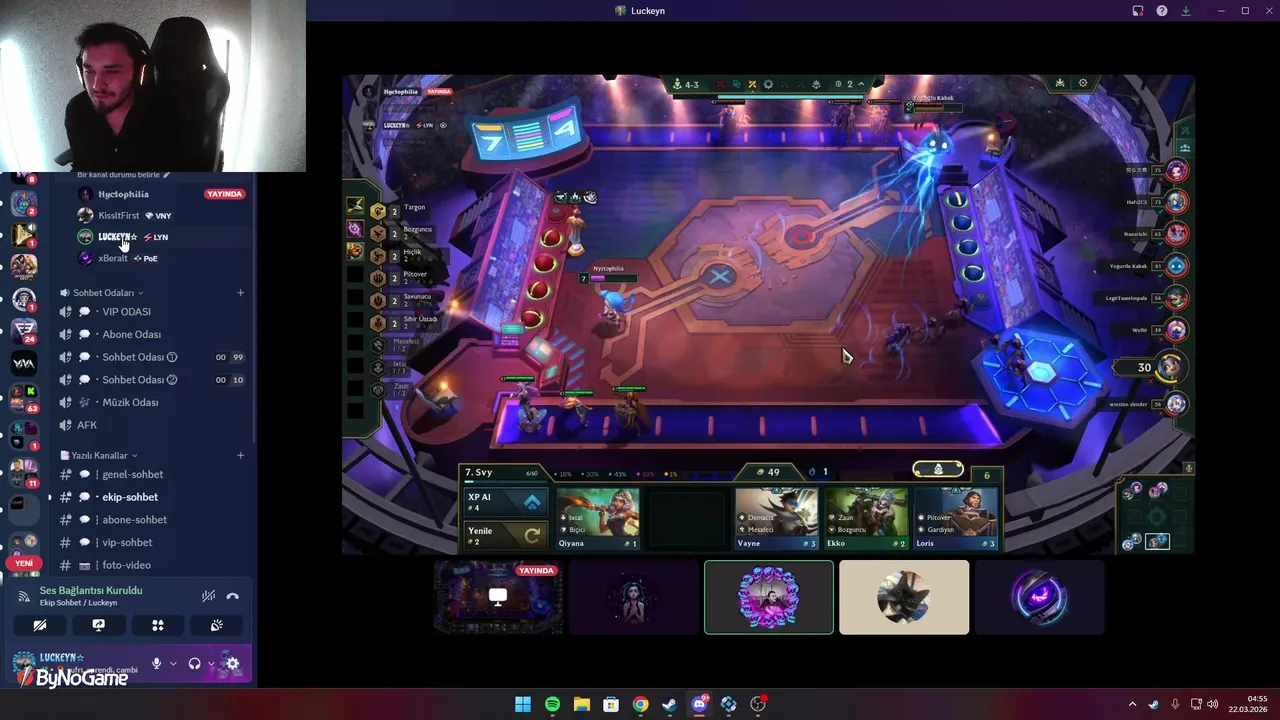Open File Explorer from taskbar

point(581,704)
